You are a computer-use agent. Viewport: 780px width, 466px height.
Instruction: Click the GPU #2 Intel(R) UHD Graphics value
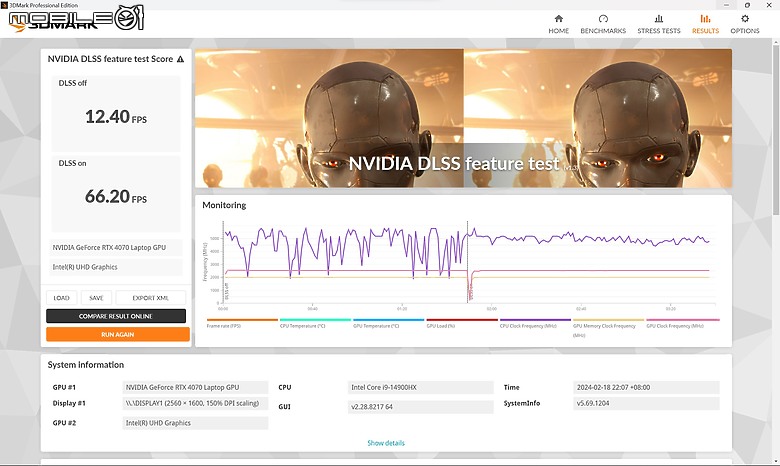coord(195,423)
